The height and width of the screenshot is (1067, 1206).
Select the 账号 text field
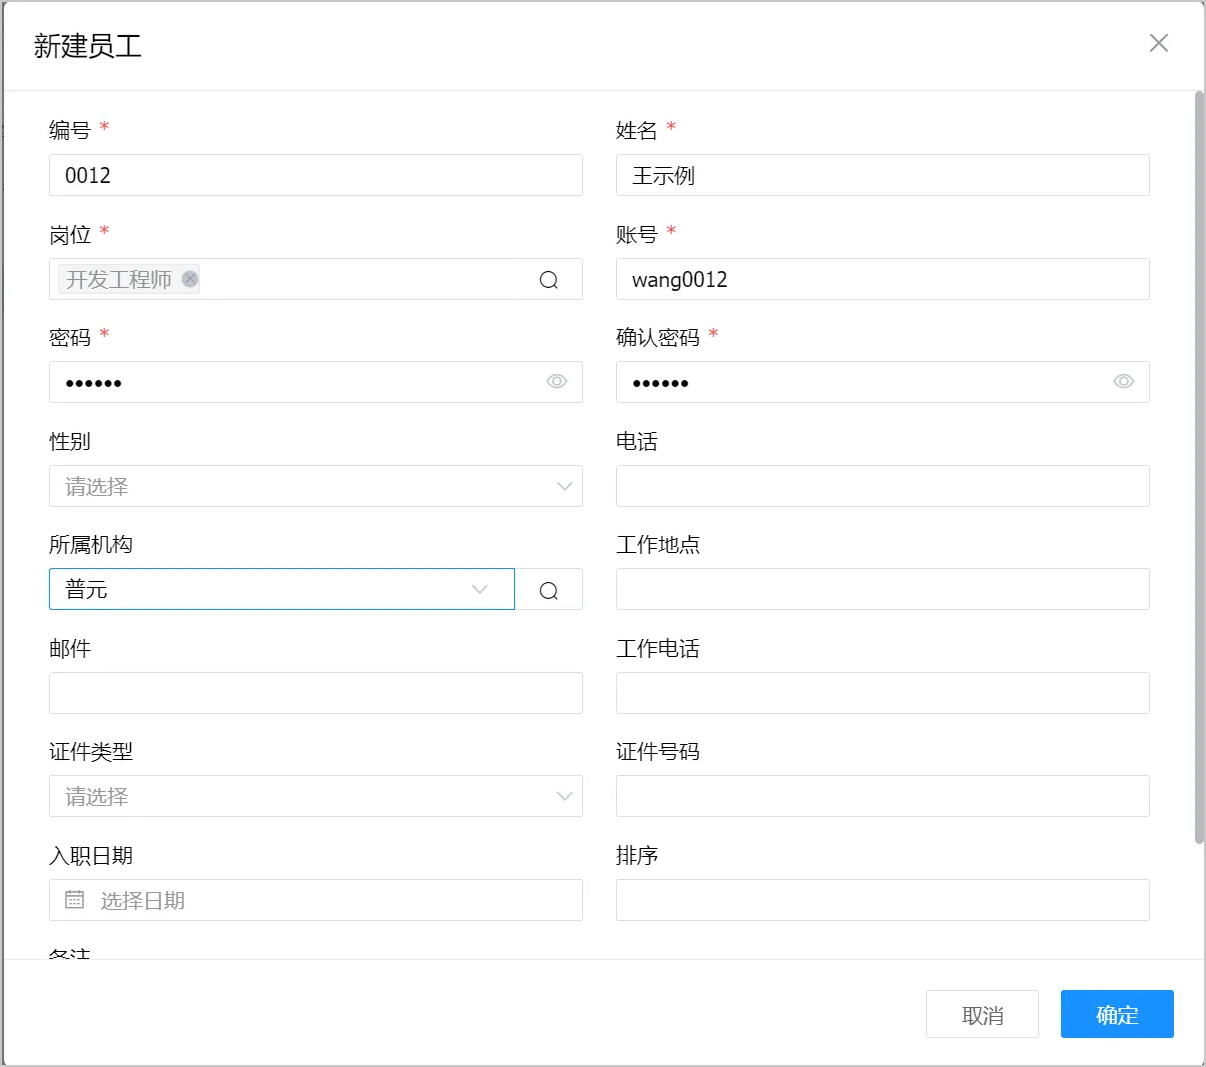click(x=881, y=280)
